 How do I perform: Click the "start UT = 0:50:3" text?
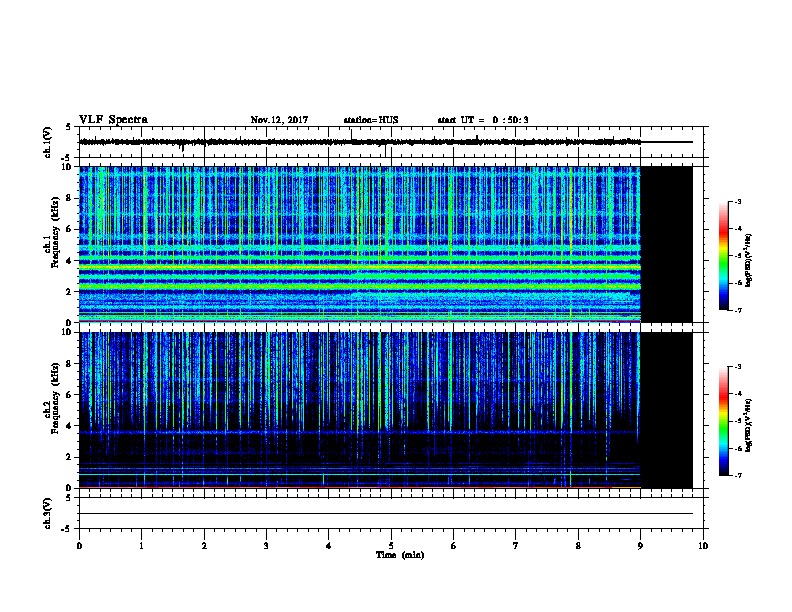point(483,120)
